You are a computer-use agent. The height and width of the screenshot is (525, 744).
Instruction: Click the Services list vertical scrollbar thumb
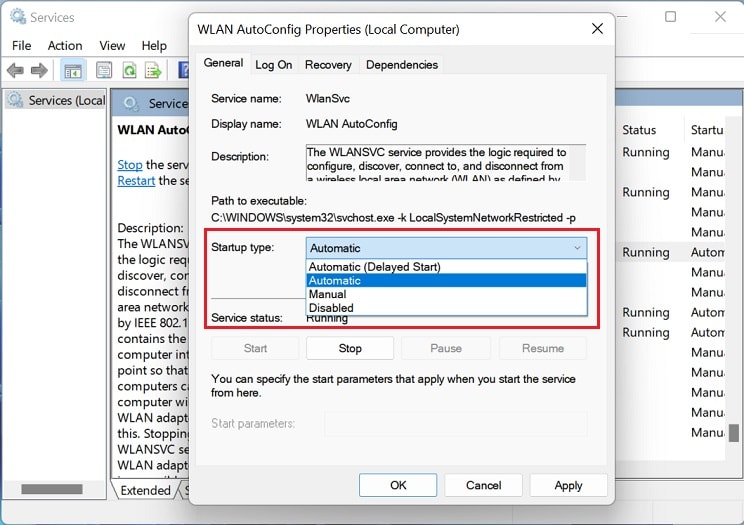coord(734,432)
